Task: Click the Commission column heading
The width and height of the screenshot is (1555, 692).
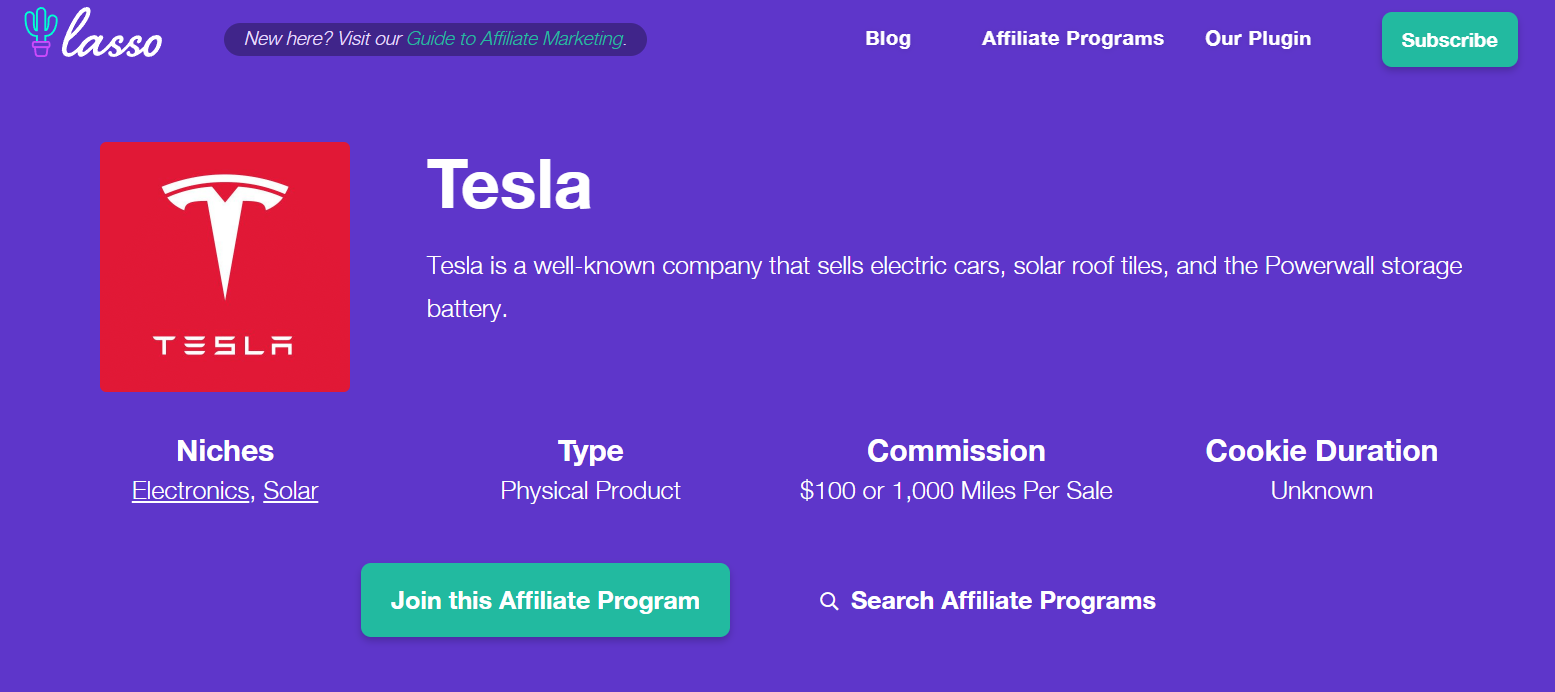Action: coord(956,451)
